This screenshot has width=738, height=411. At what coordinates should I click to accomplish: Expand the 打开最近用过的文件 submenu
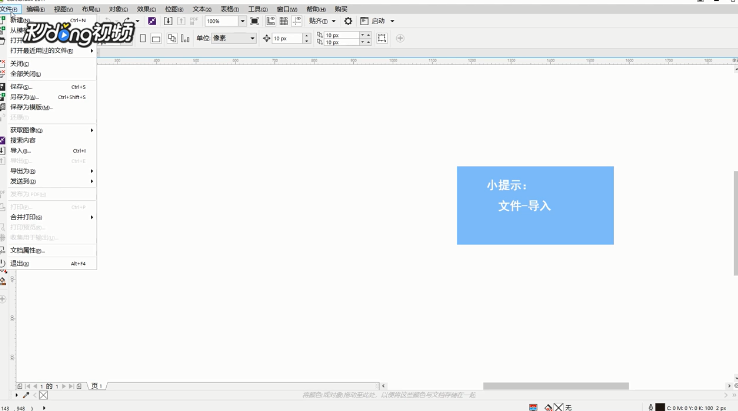48,50
